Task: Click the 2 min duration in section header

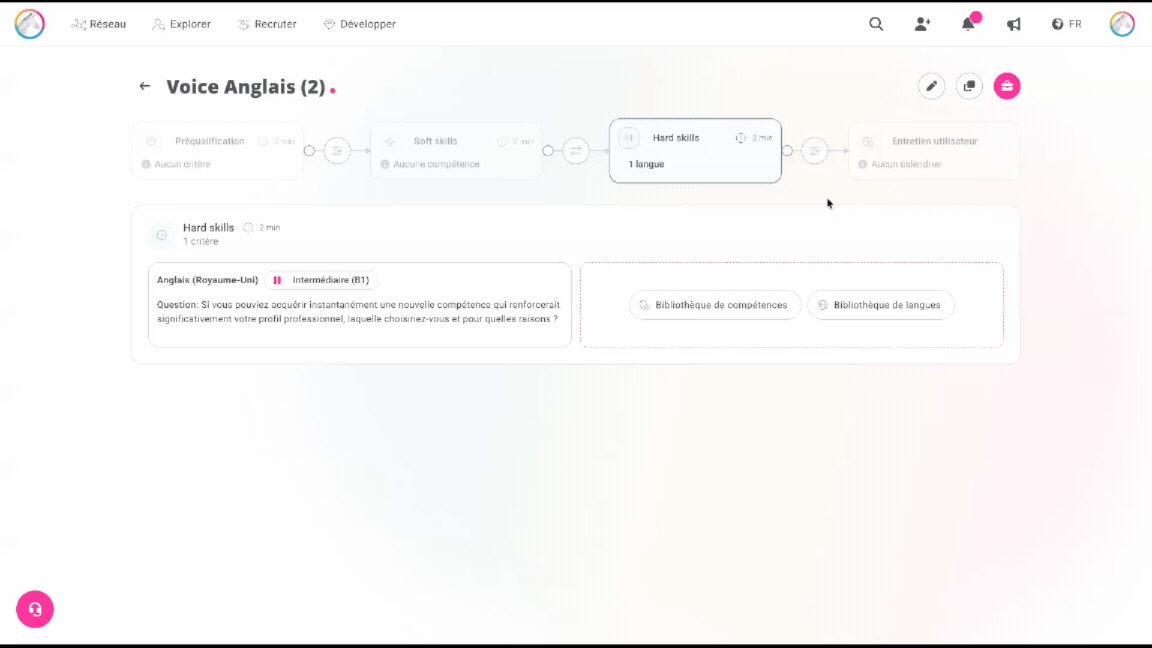Action: pos(262,228)
